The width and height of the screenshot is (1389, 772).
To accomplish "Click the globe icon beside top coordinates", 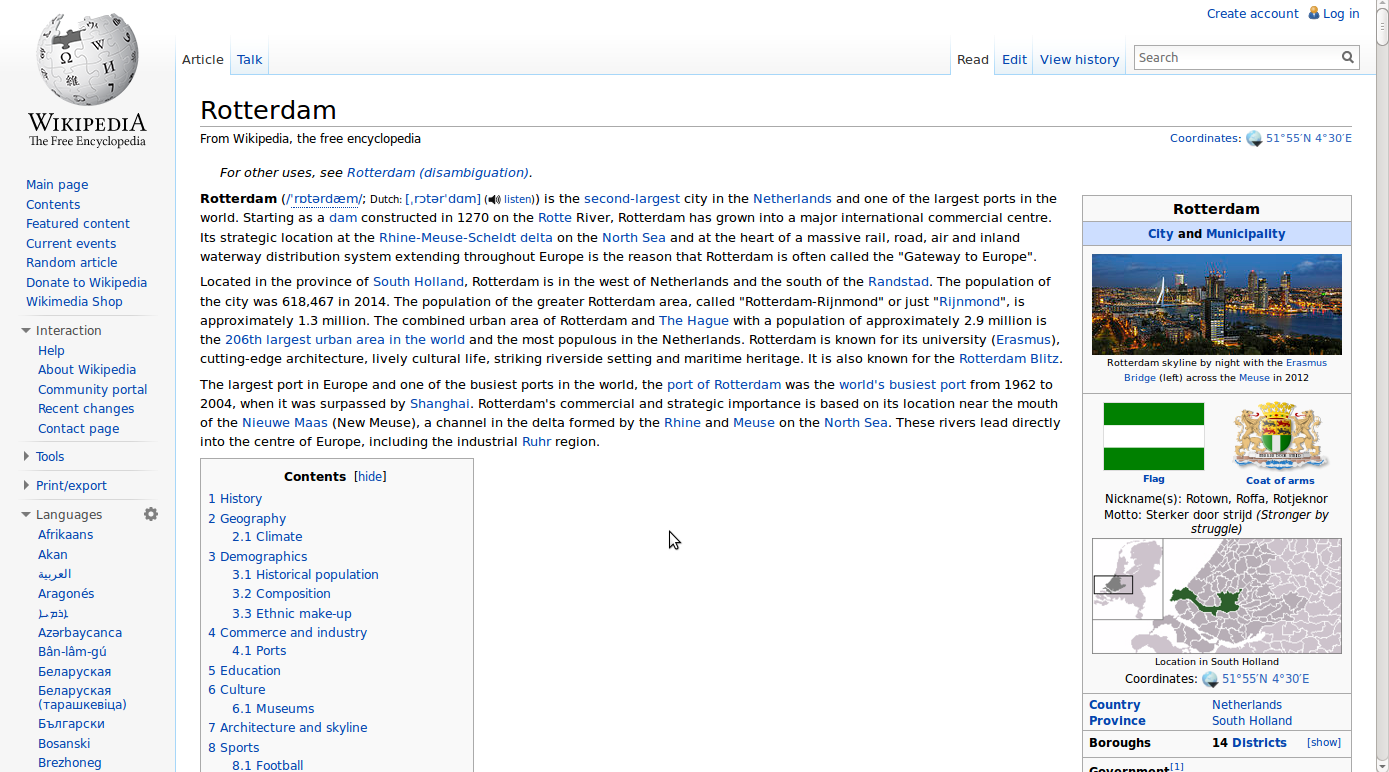I will 1254,138.
